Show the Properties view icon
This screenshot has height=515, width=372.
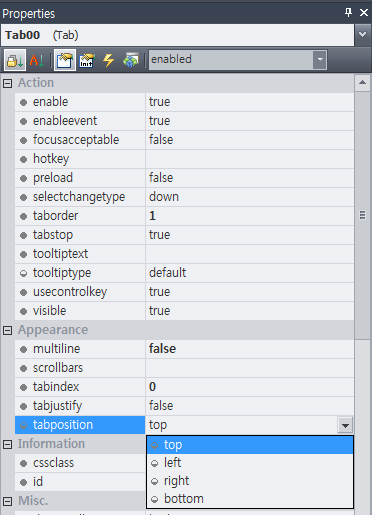coord(65,60)
